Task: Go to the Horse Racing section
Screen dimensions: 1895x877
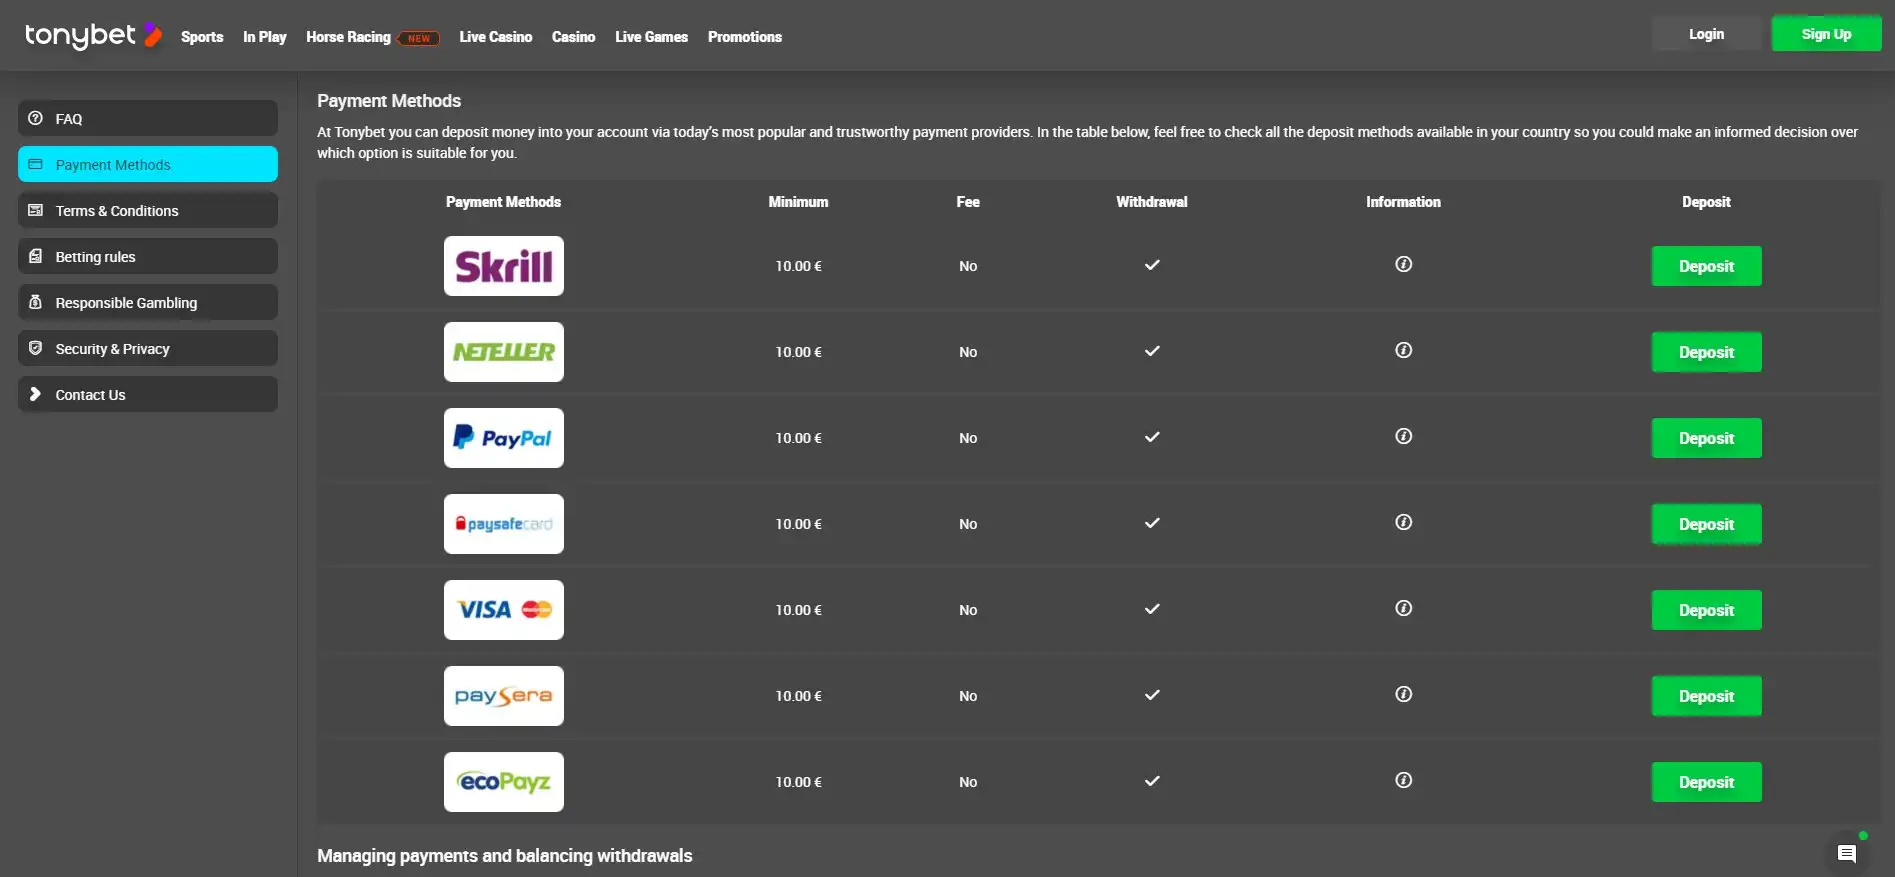Action: [348, 37]
